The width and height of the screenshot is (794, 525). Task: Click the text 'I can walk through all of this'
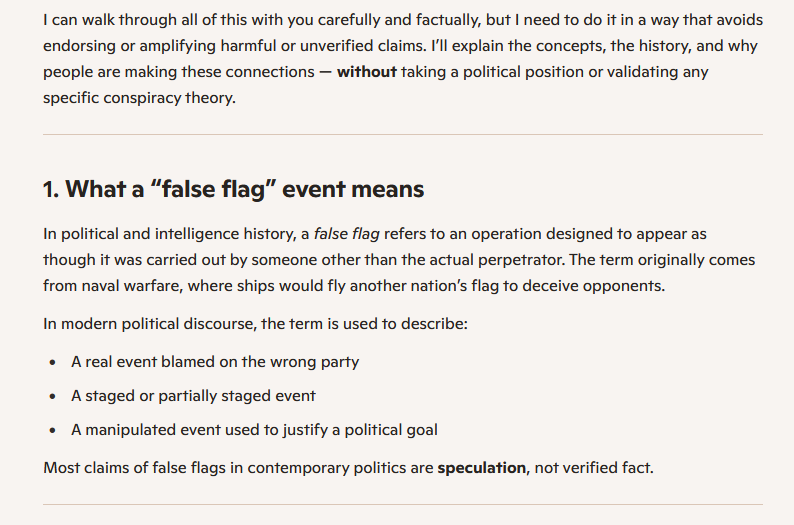[x=142, y=20]
